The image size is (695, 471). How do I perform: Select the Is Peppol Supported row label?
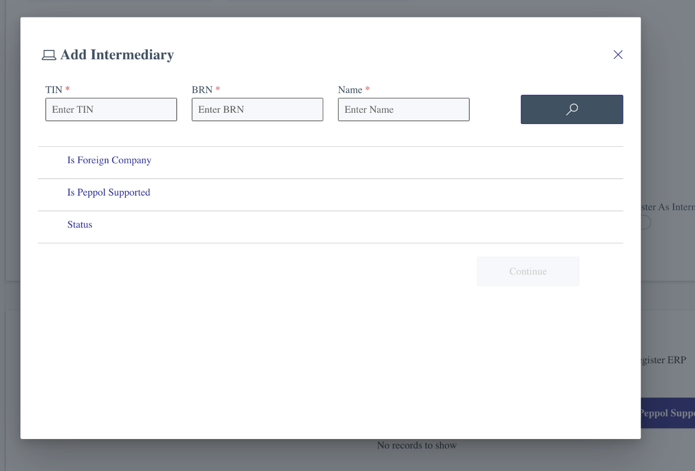click(x=109, y=192)
